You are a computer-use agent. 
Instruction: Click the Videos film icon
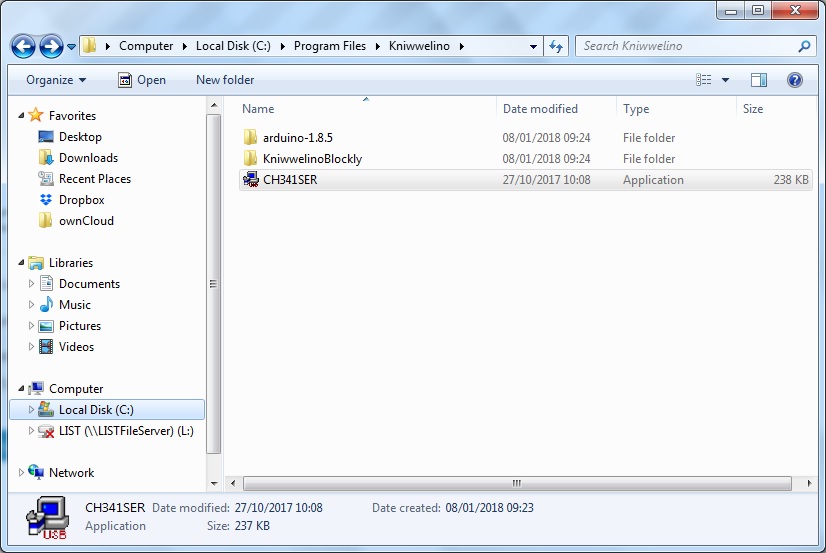pyautogui.click(x=46, y=347)
